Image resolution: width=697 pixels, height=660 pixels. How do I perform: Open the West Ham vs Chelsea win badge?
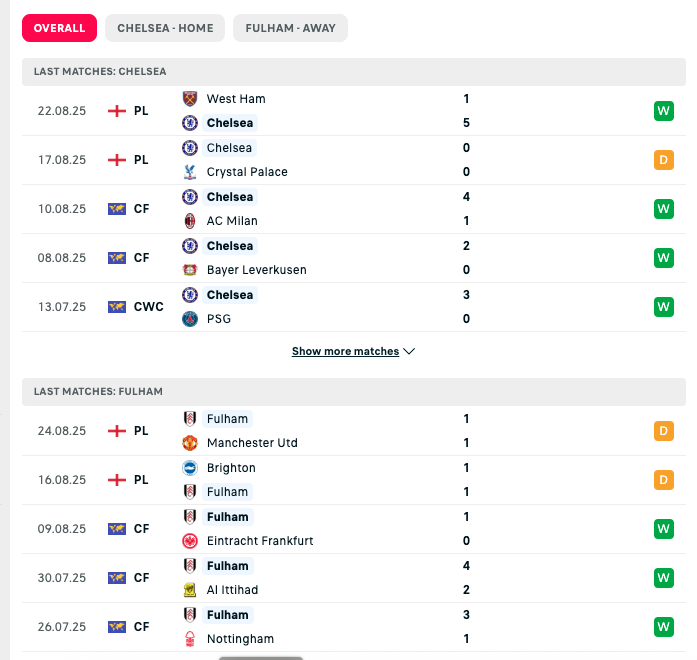(x=663, y=111)
